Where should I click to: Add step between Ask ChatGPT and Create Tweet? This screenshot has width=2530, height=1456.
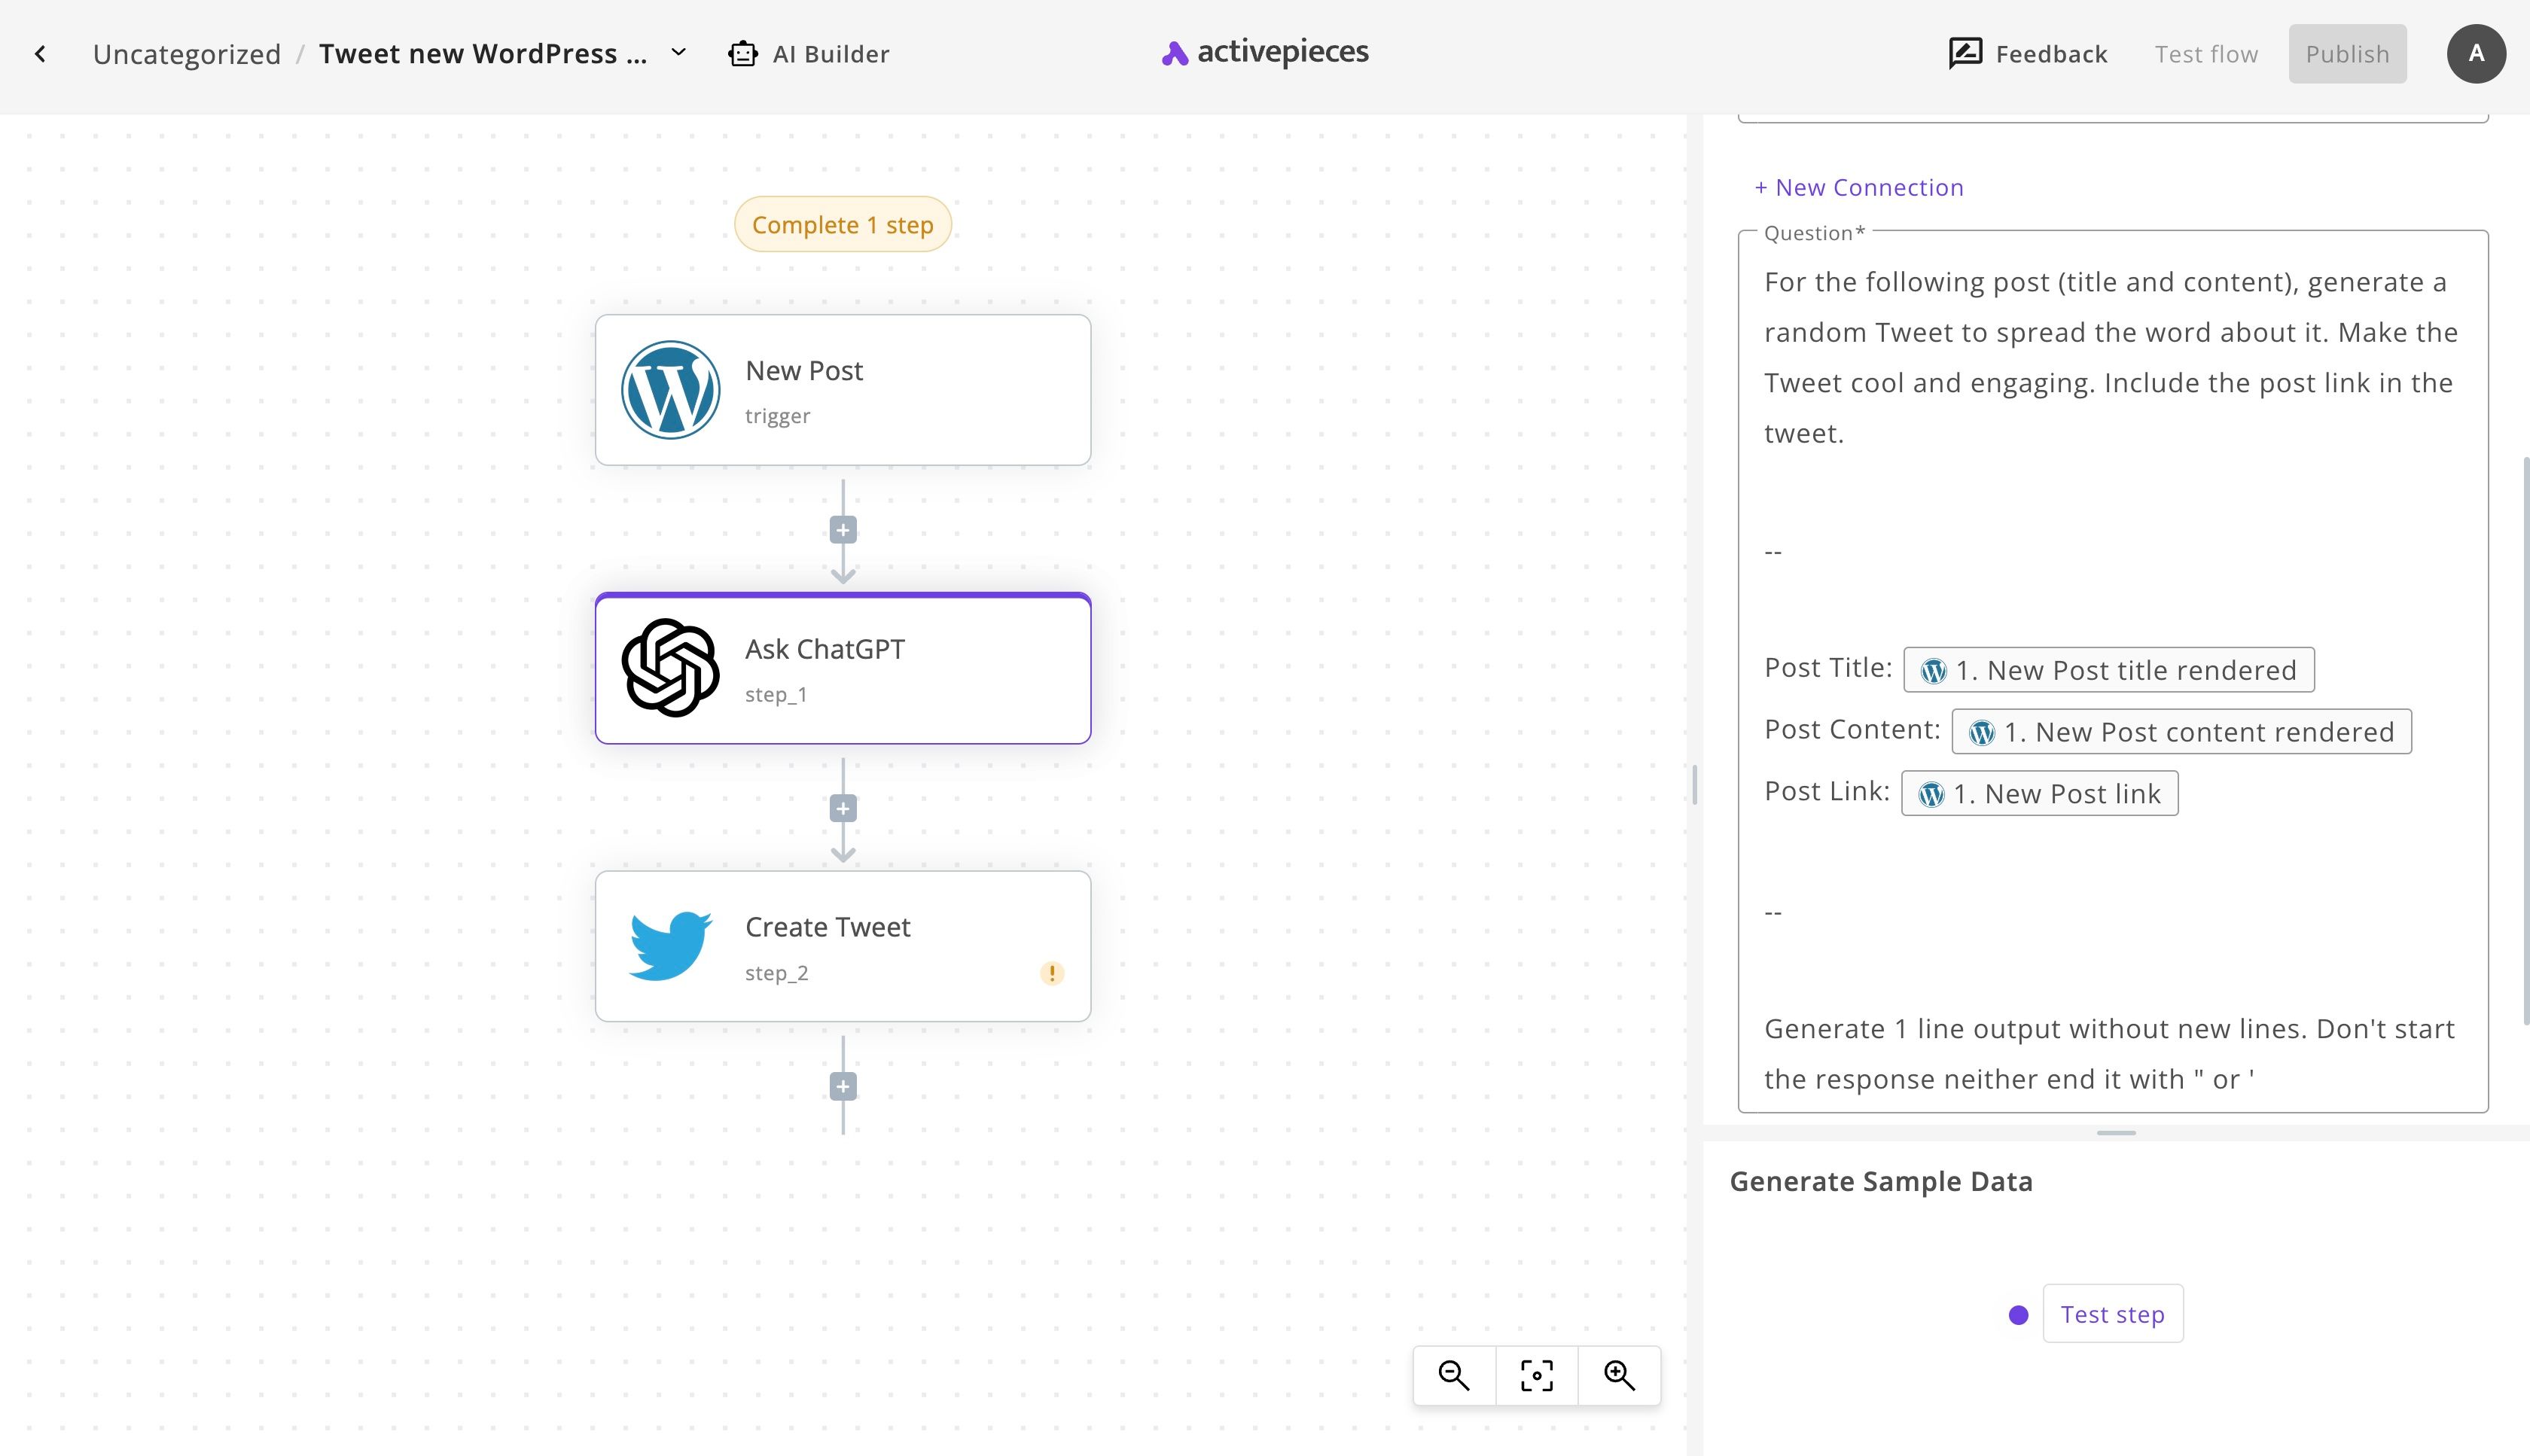(x=843, y=808)
